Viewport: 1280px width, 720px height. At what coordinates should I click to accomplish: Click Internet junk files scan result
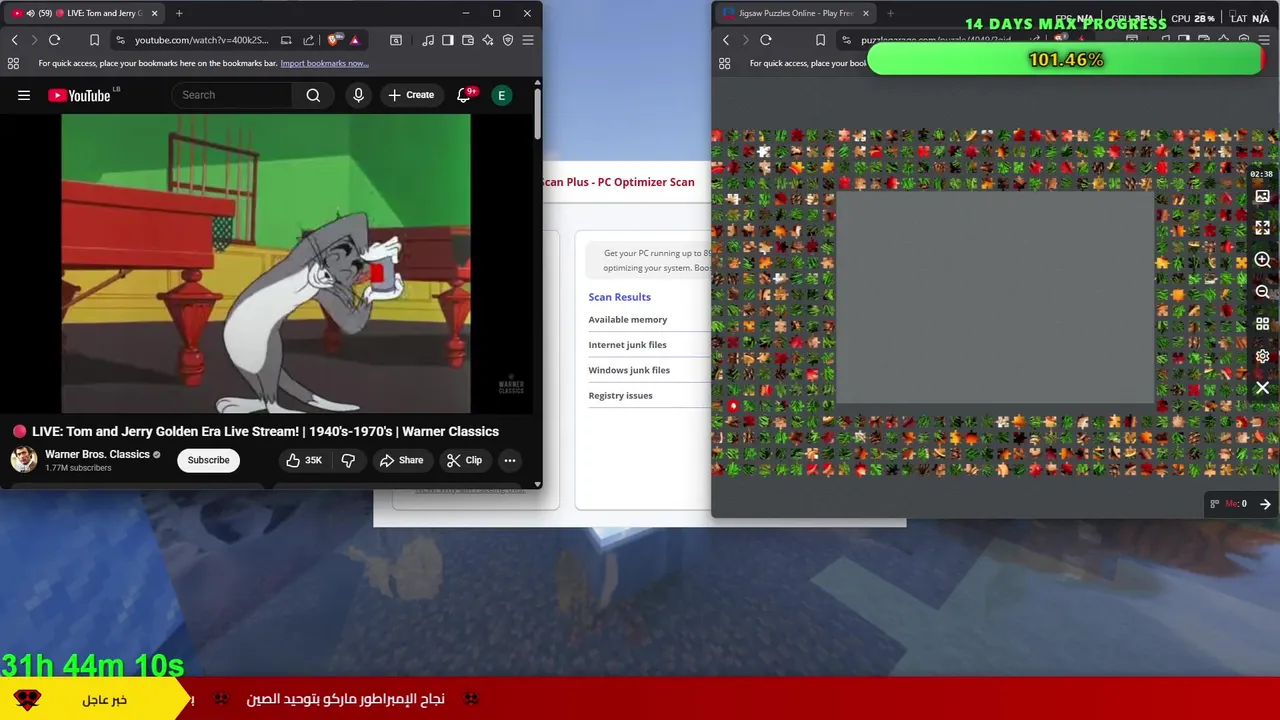[627, 344]
